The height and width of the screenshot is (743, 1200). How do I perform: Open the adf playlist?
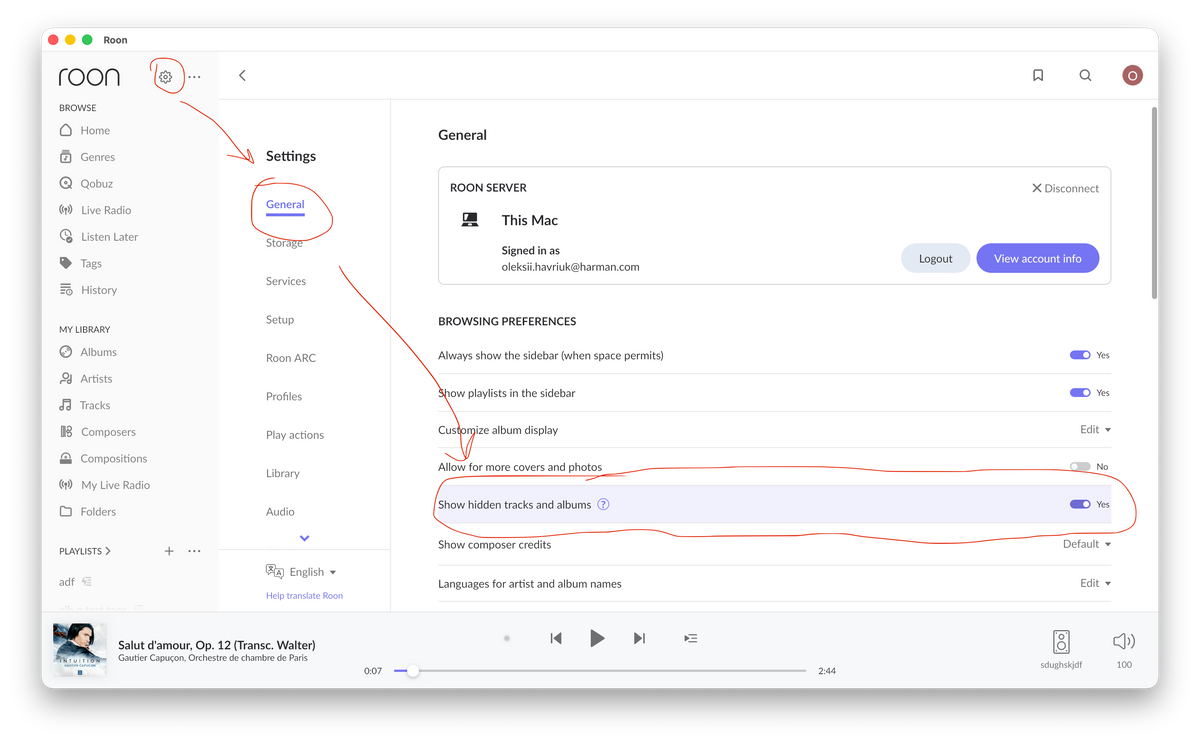click(67, 582)
